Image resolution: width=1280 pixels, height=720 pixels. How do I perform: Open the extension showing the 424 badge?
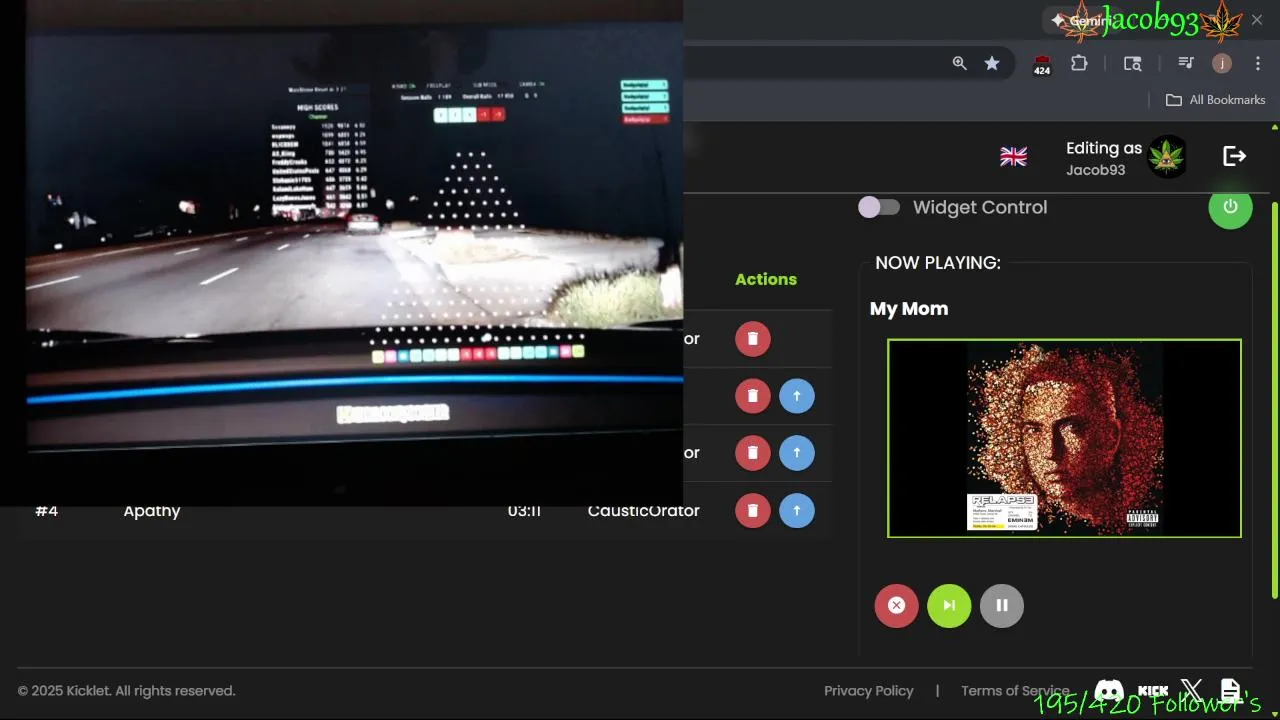click(x=1042, y=64)
